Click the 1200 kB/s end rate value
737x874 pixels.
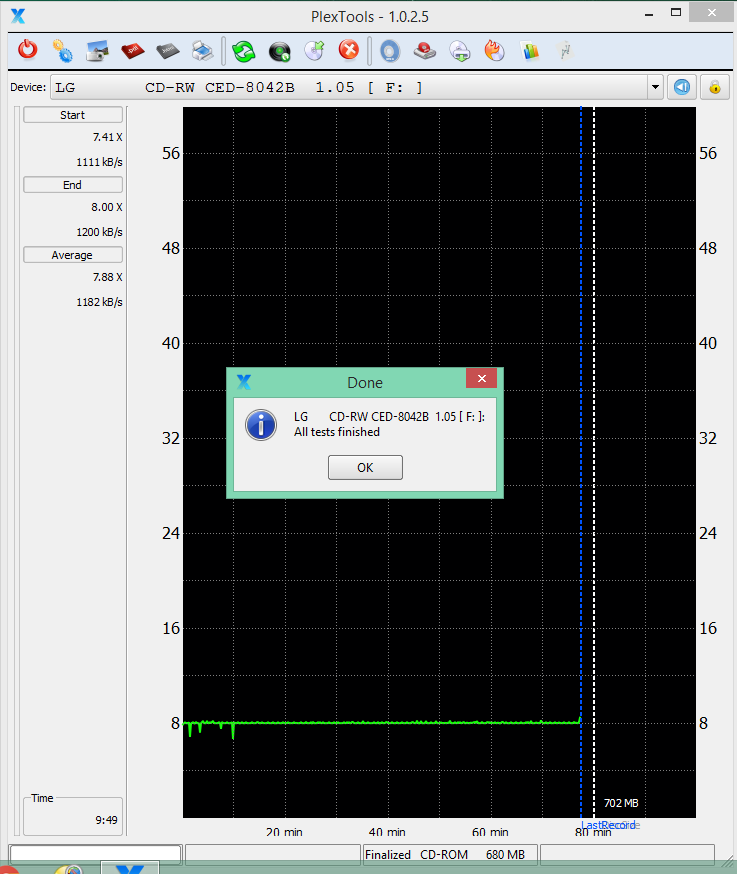tap(99, 232)
